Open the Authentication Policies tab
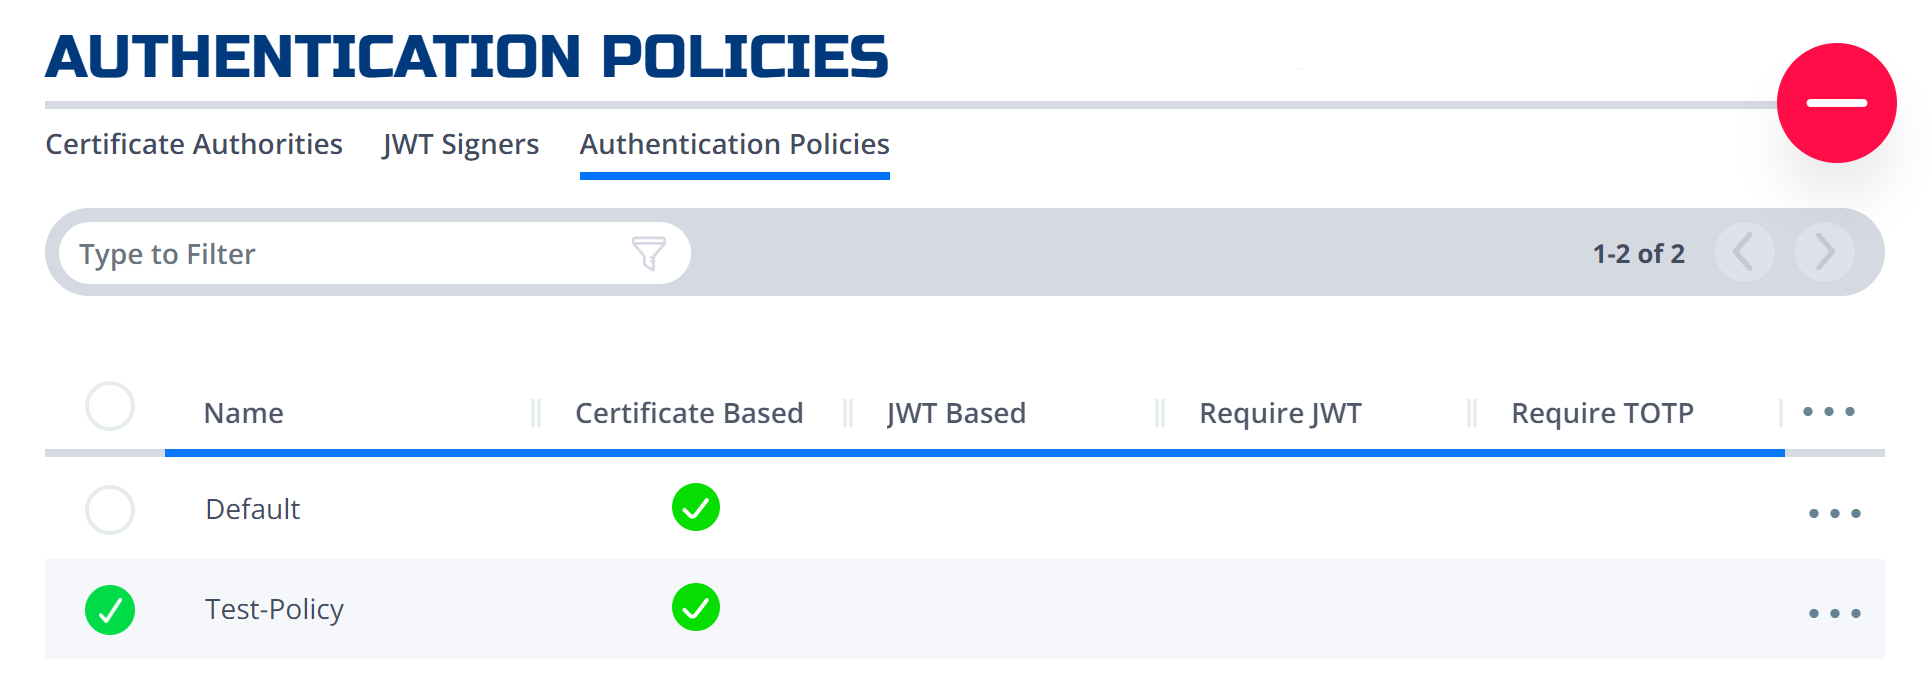The width and height of the screenshot is (1932, 690). coord(735,144)
